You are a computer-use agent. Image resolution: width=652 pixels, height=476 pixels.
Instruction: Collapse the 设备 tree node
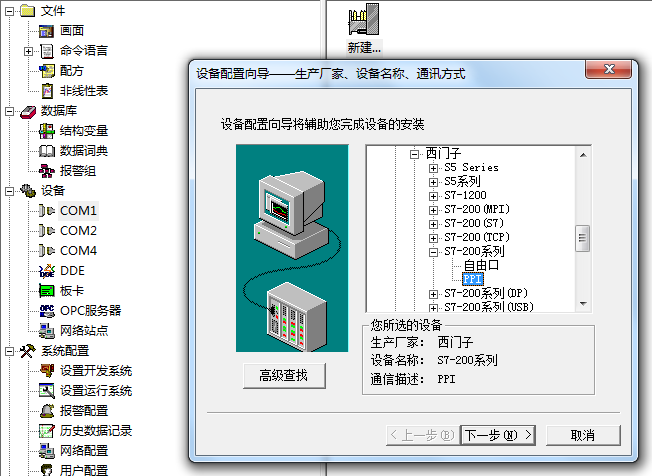9,191
